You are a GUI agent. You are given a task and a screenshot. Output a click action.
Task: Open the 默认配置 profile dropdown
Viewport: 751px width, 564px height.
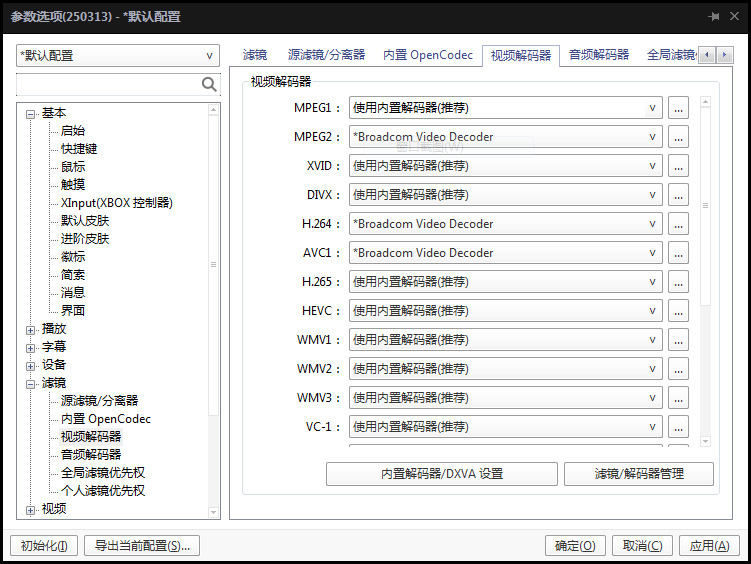118,56
